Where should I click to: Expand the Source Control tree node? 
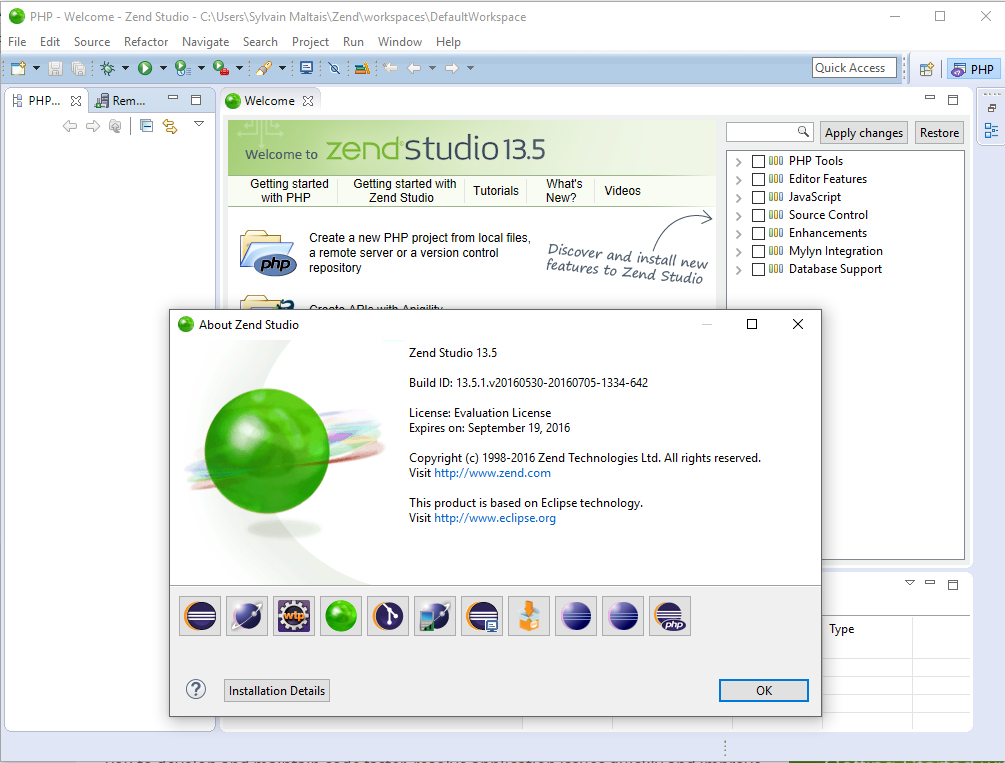[x=738, y=216]
